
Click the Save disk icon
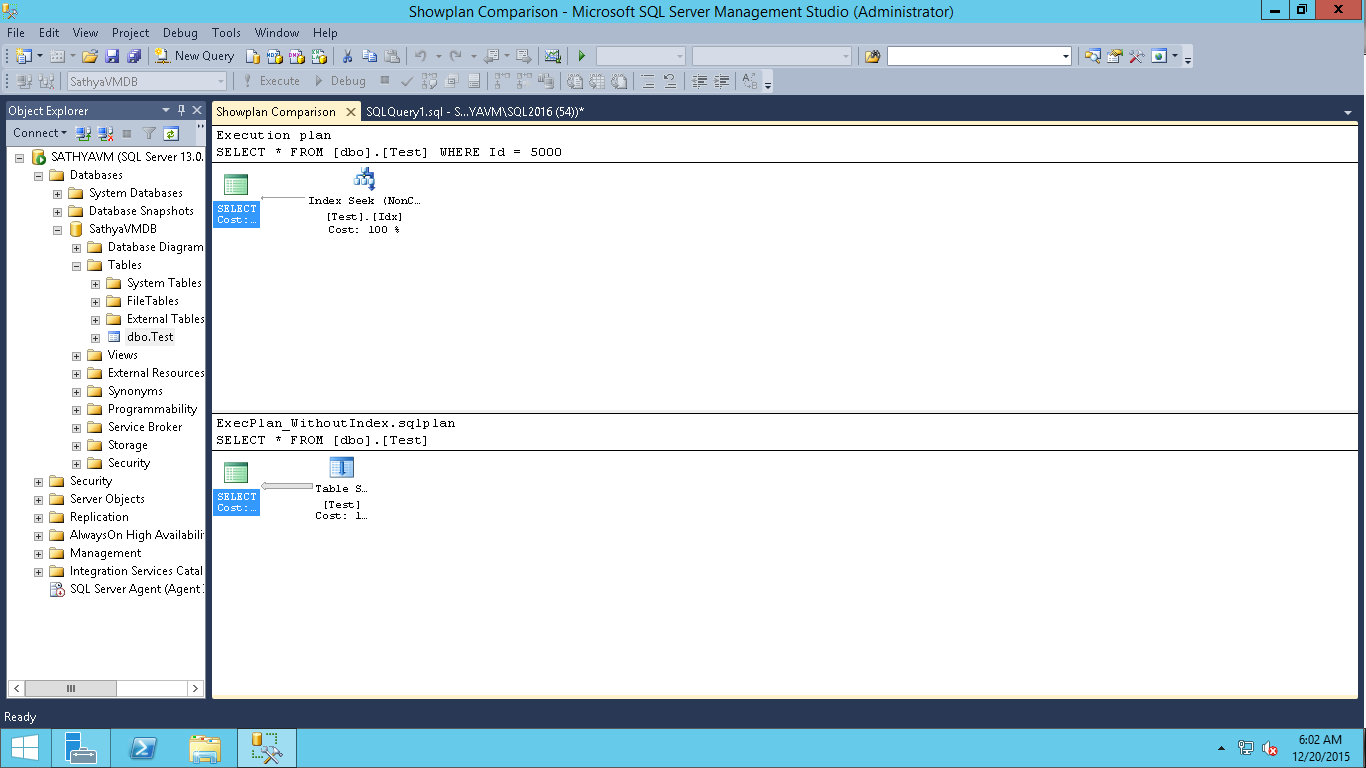click(112, 56)
